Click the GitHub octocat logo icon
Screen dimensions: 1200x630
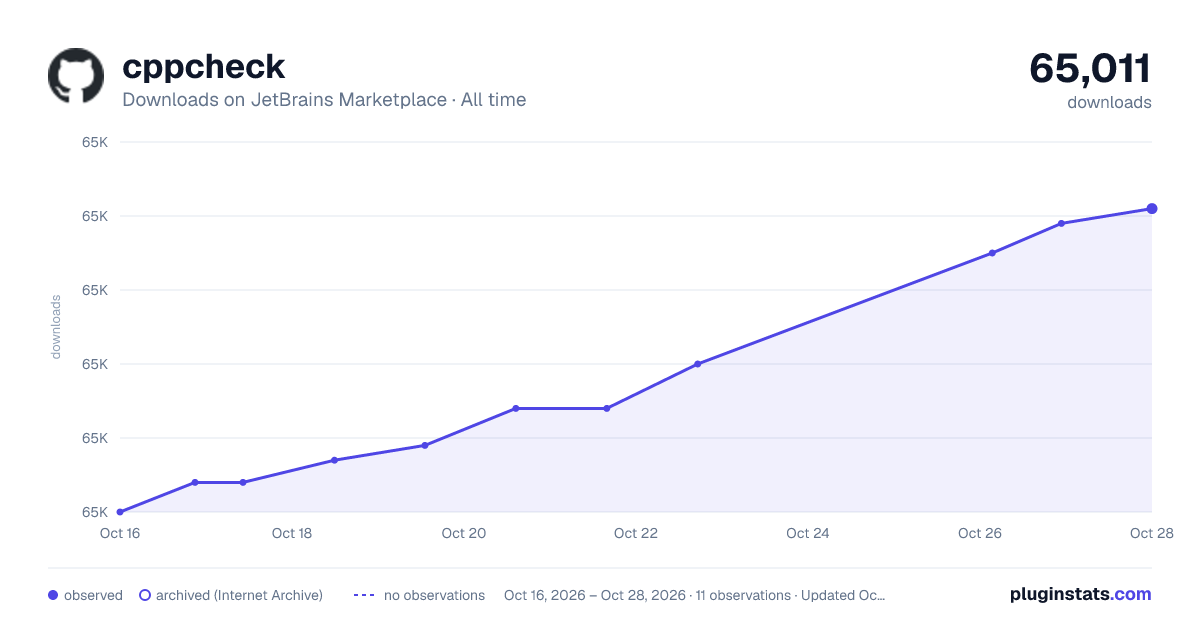(x=76, y=76)
